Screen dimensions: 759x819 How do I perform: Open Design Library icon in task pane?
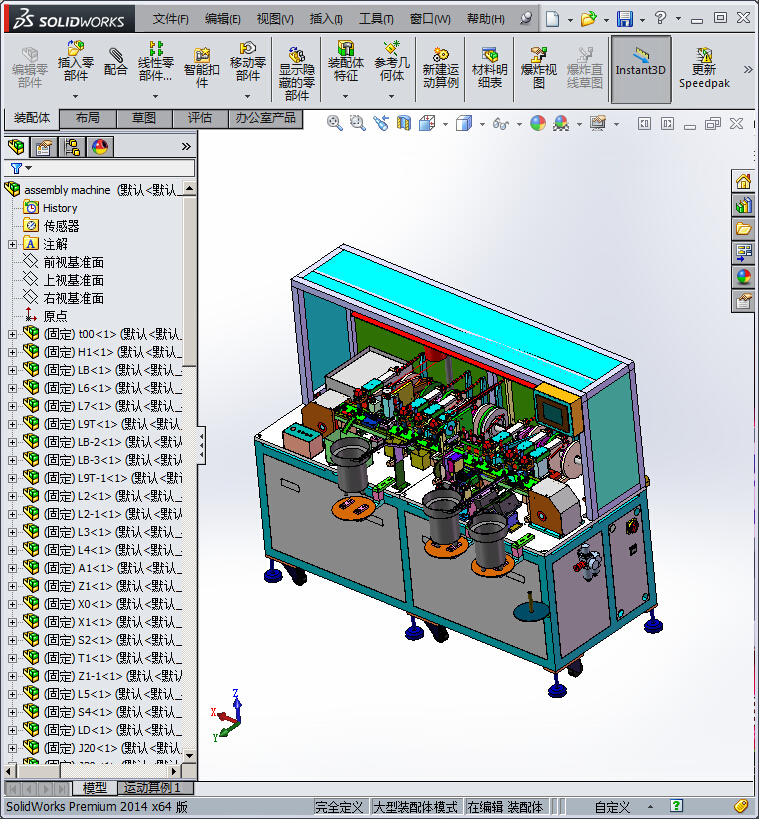point(743,205)
